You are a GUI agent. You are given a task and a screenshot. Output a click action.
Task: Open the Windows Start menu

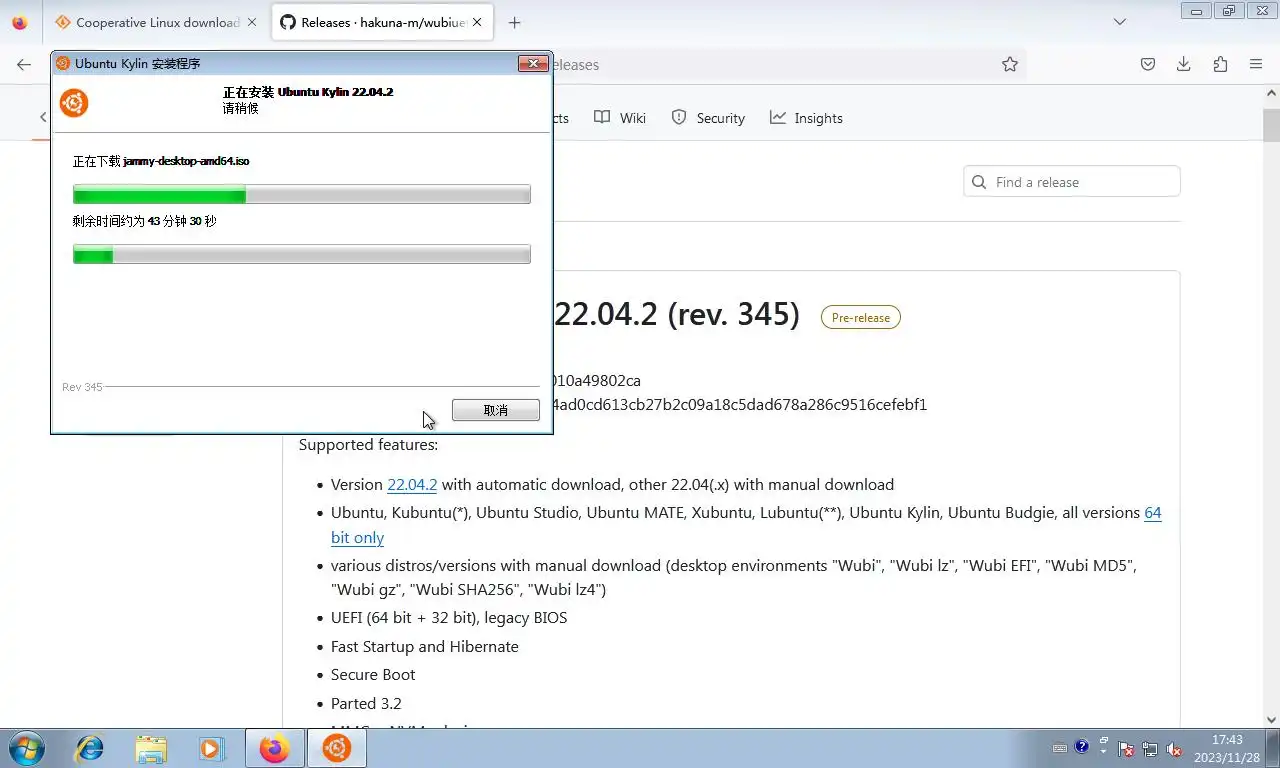(25, 748)
